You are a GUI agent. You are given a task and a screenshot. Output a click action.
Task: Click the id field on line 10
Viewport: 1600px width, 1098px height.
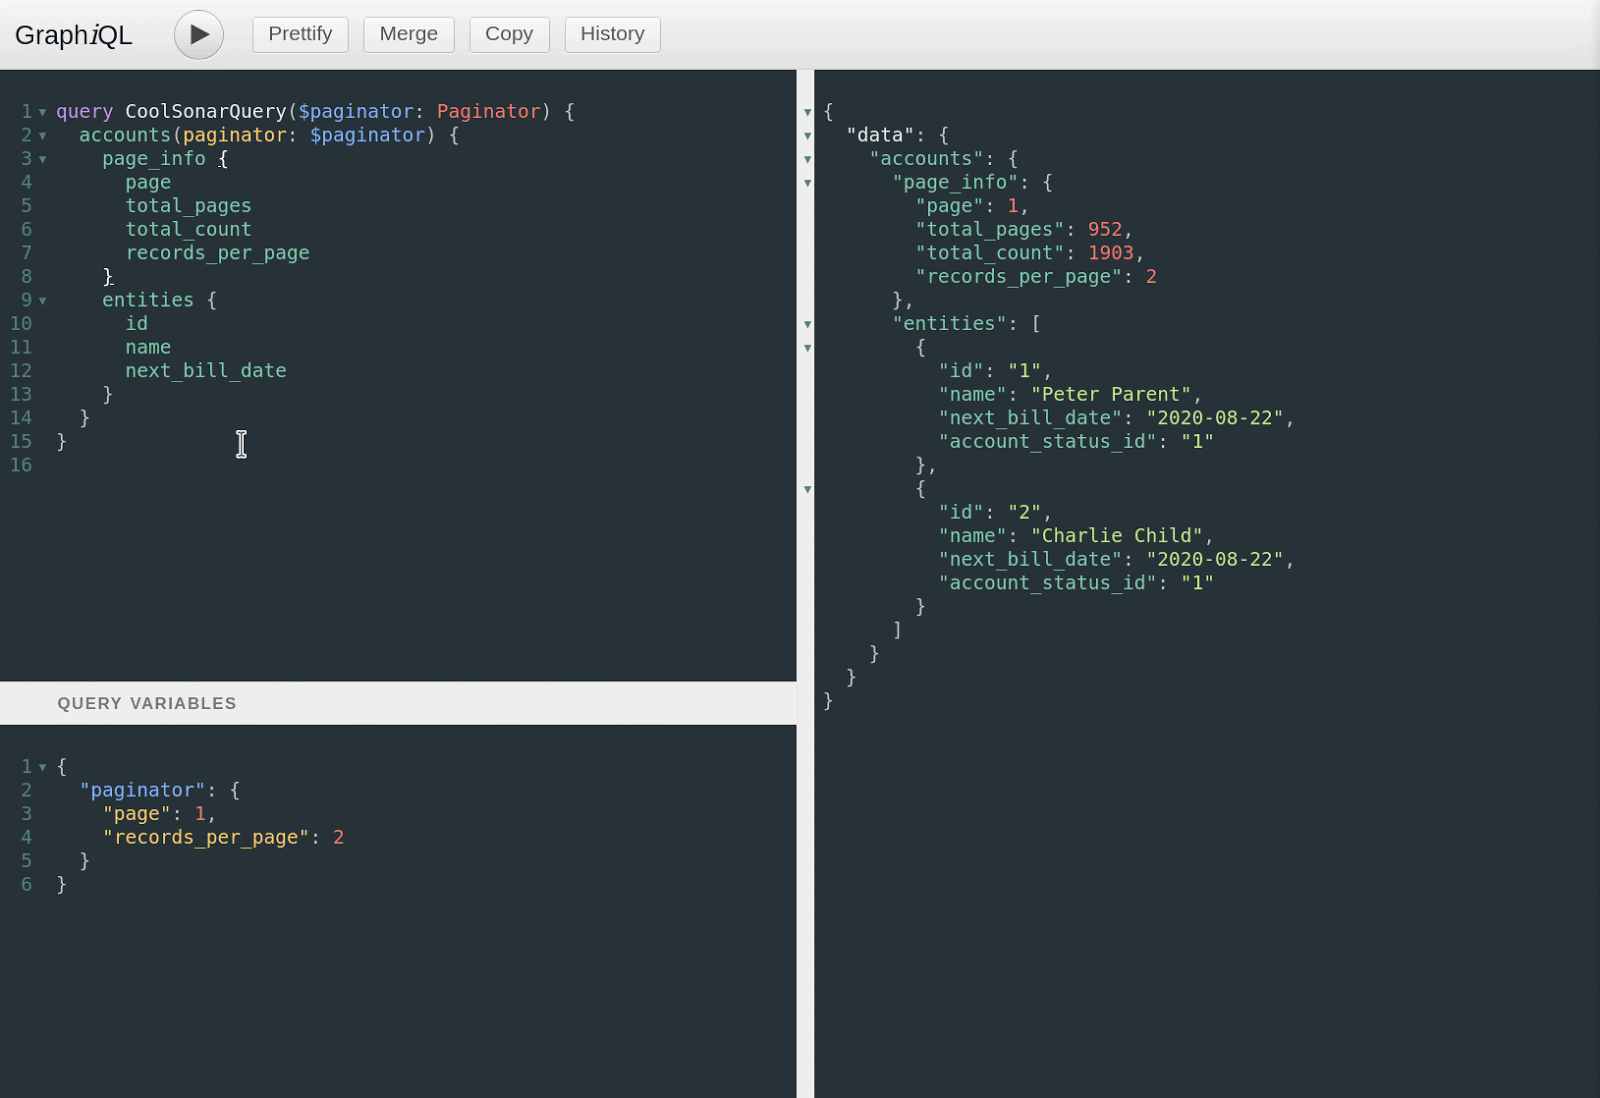point(137,323)
